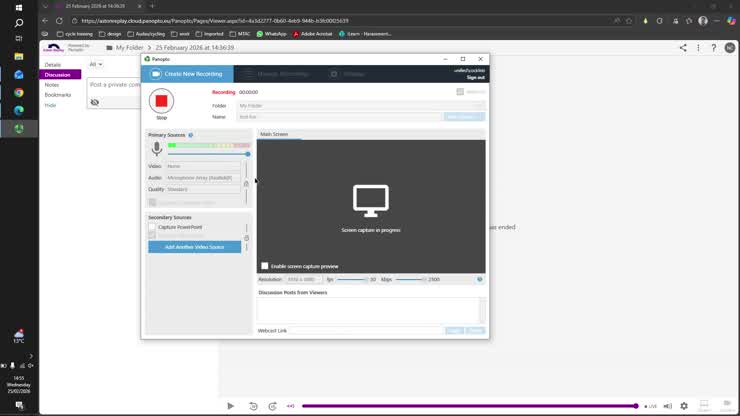The height and width of the screenshot is (416, 740).
Task: Stop the recording with the red Stop button
Action: pyautogui.click(x=161, y=101)
